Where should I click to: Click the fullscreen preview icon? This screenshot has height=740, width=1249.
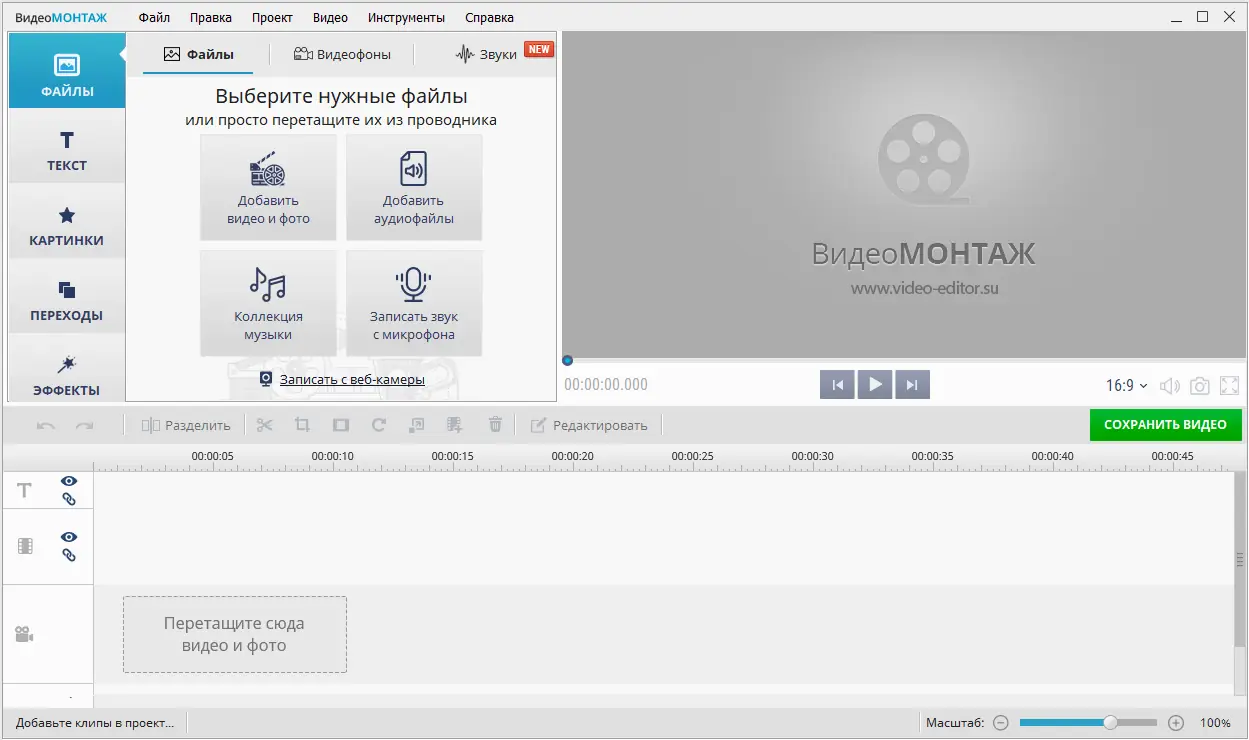(x=1230, y=386)
